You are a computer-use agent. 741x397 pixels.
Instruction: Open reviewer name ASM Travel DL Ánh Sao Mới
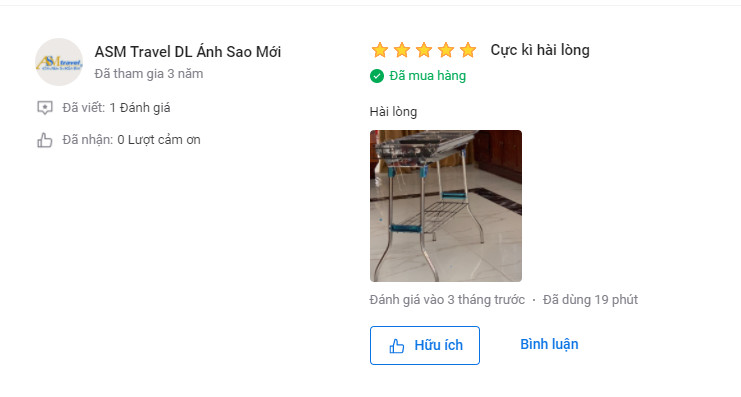pyautogui.click(x=188, y=52)
